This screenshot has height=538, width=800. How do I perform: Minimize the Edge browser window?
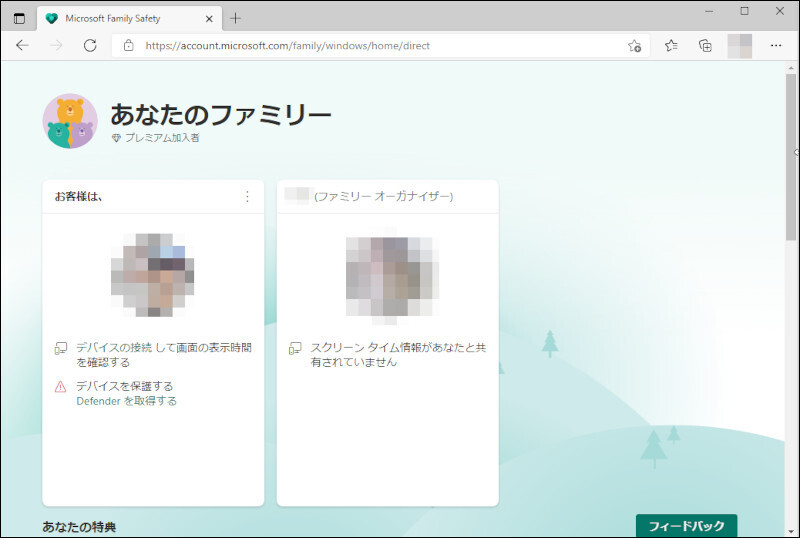[x=709, y=11]
